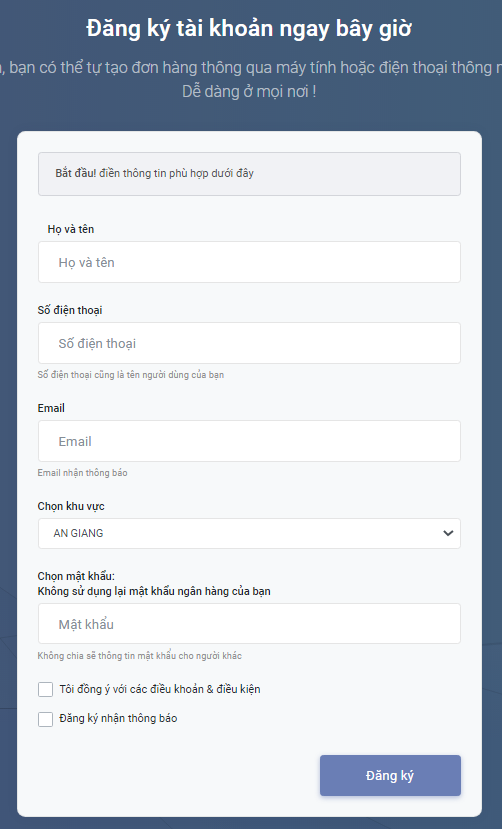Screen dimensions: 502x829
Task: Click into the 'Số điện thoại' input box
Action: tap(249, 343)
